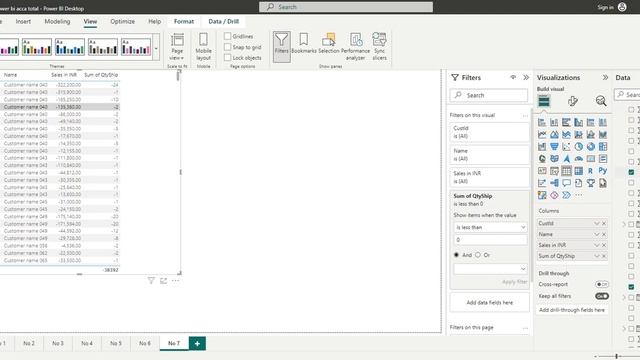Viewport: 640px width, 360px height.
Task: Open the Modeling ribbon tab
Action: pos(58,22)
